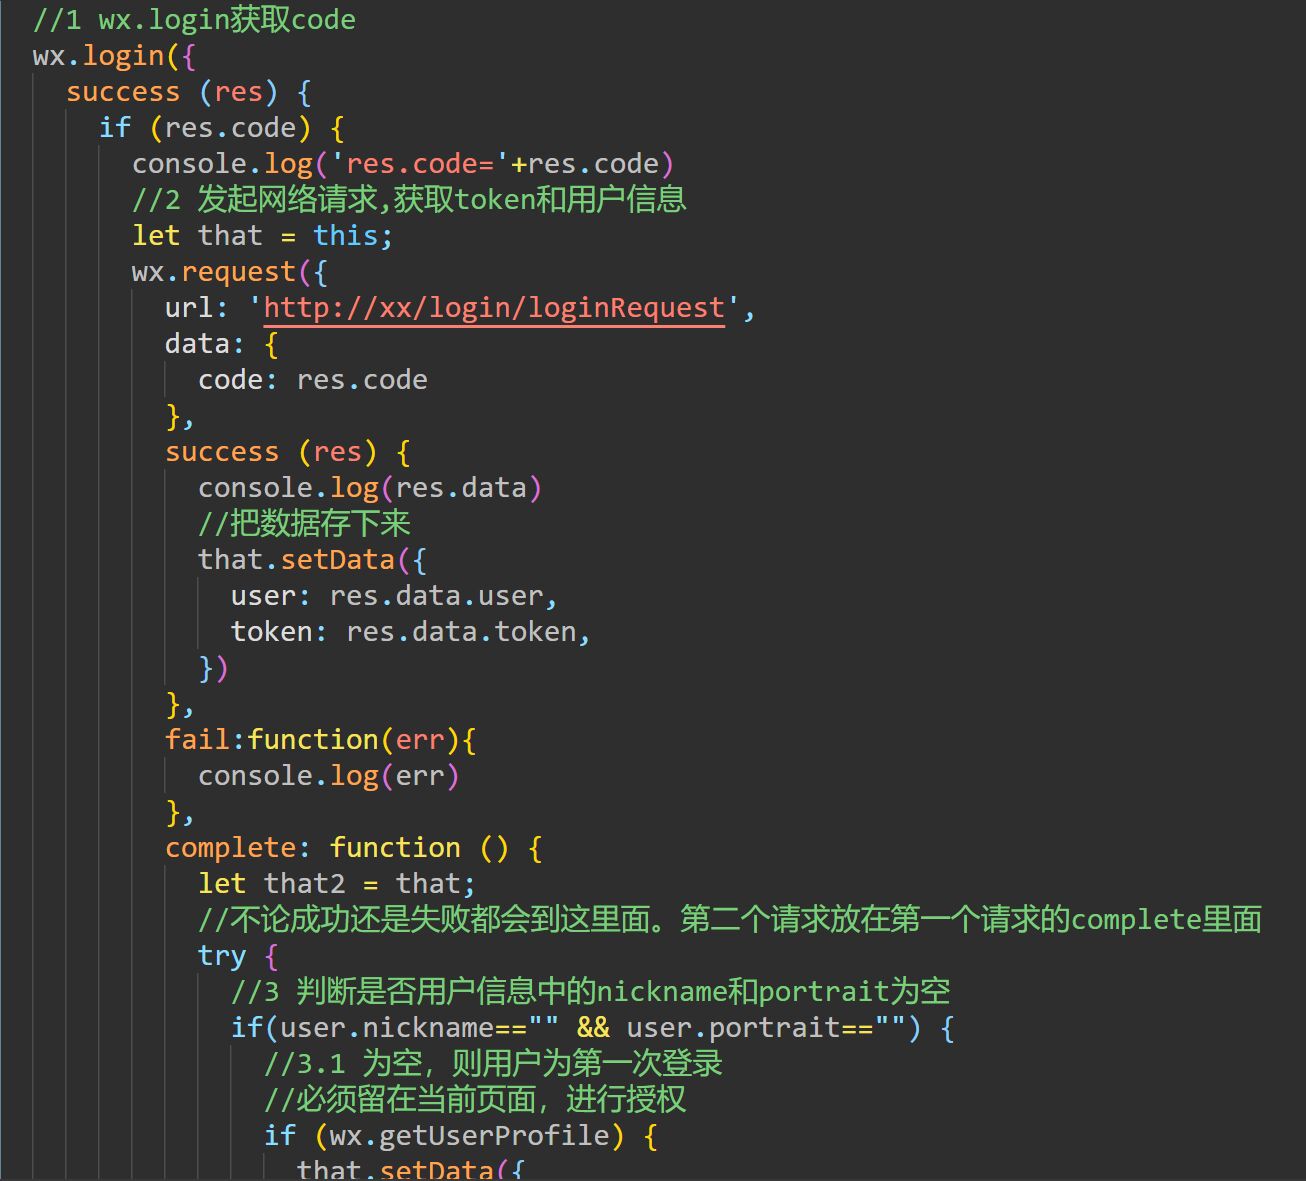The height and width of the screenshot is (1181, 1306).
Task: Click the 'user: res.data.user,' line
Action: pyautogui.click(x=394, y=596)
